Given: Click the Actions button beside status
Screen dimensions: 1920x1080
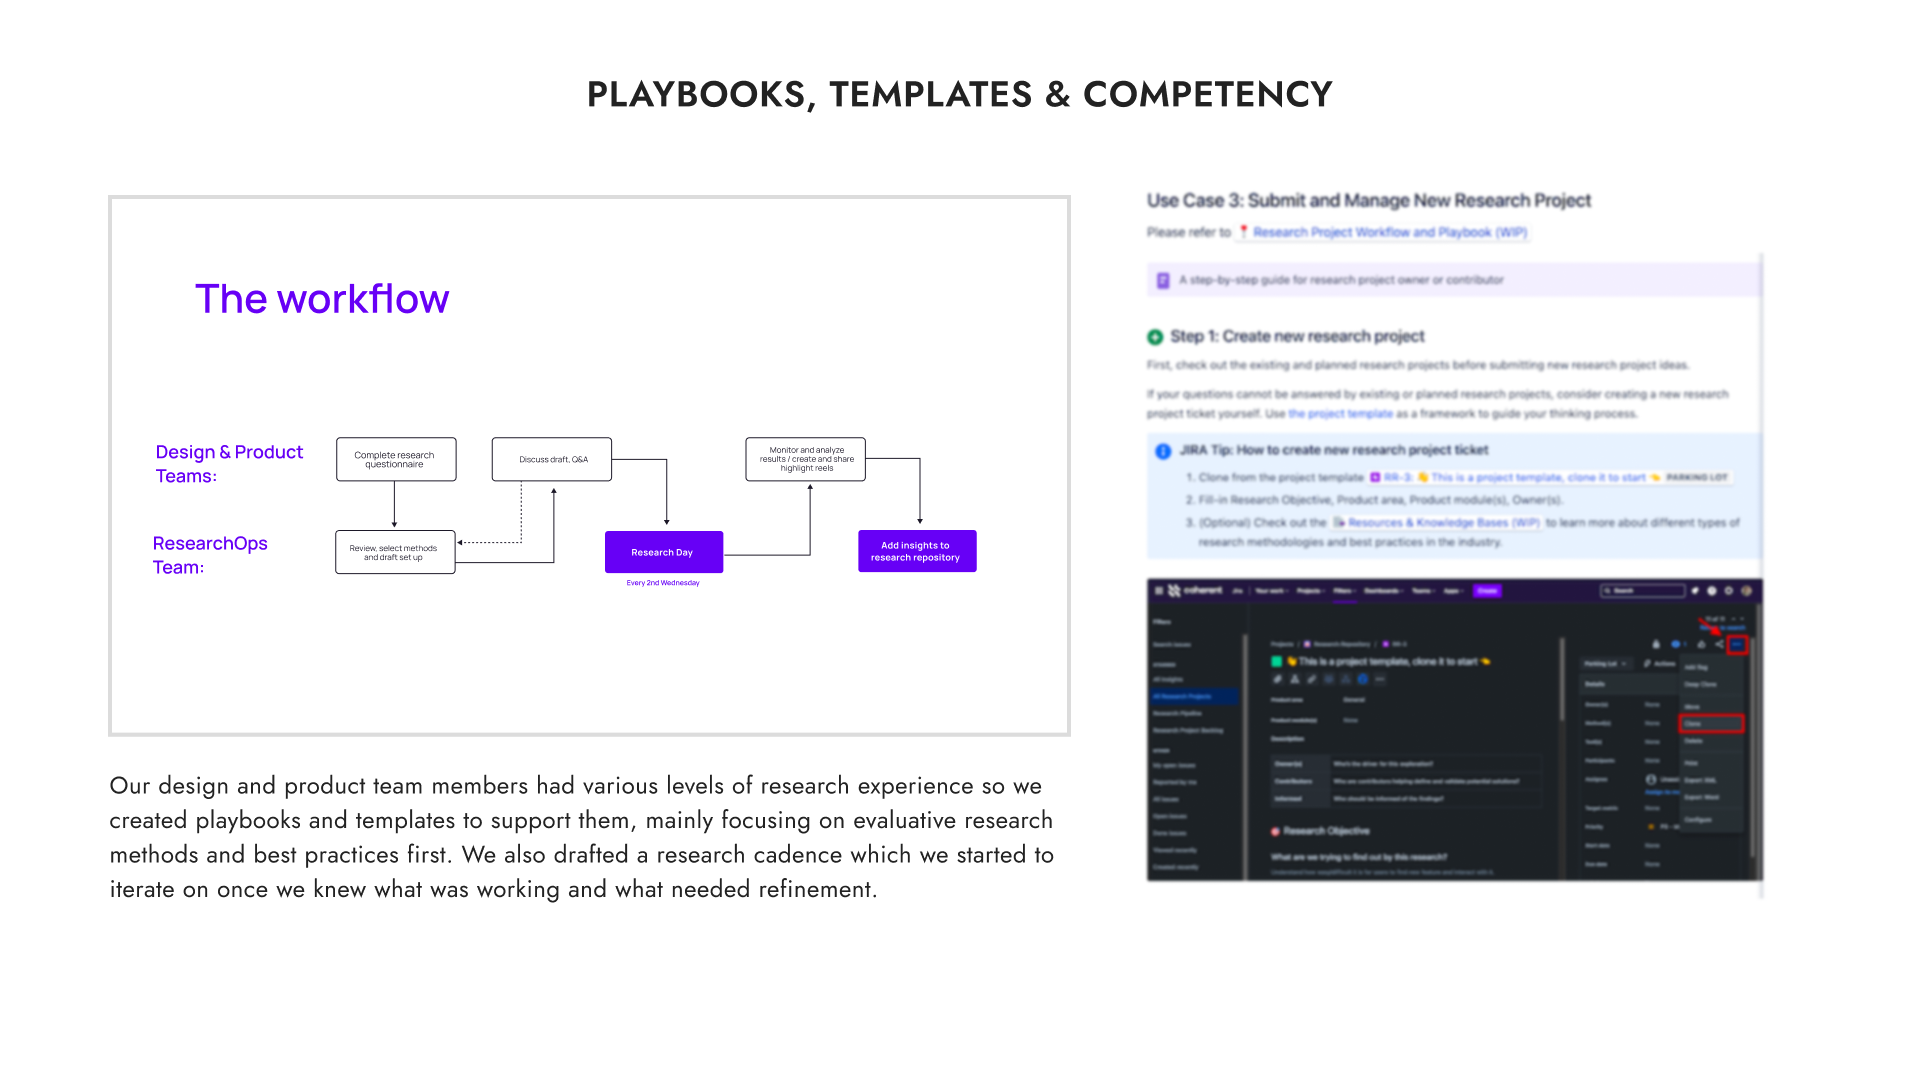Looking at the screenshot, I should point(1660,664).
